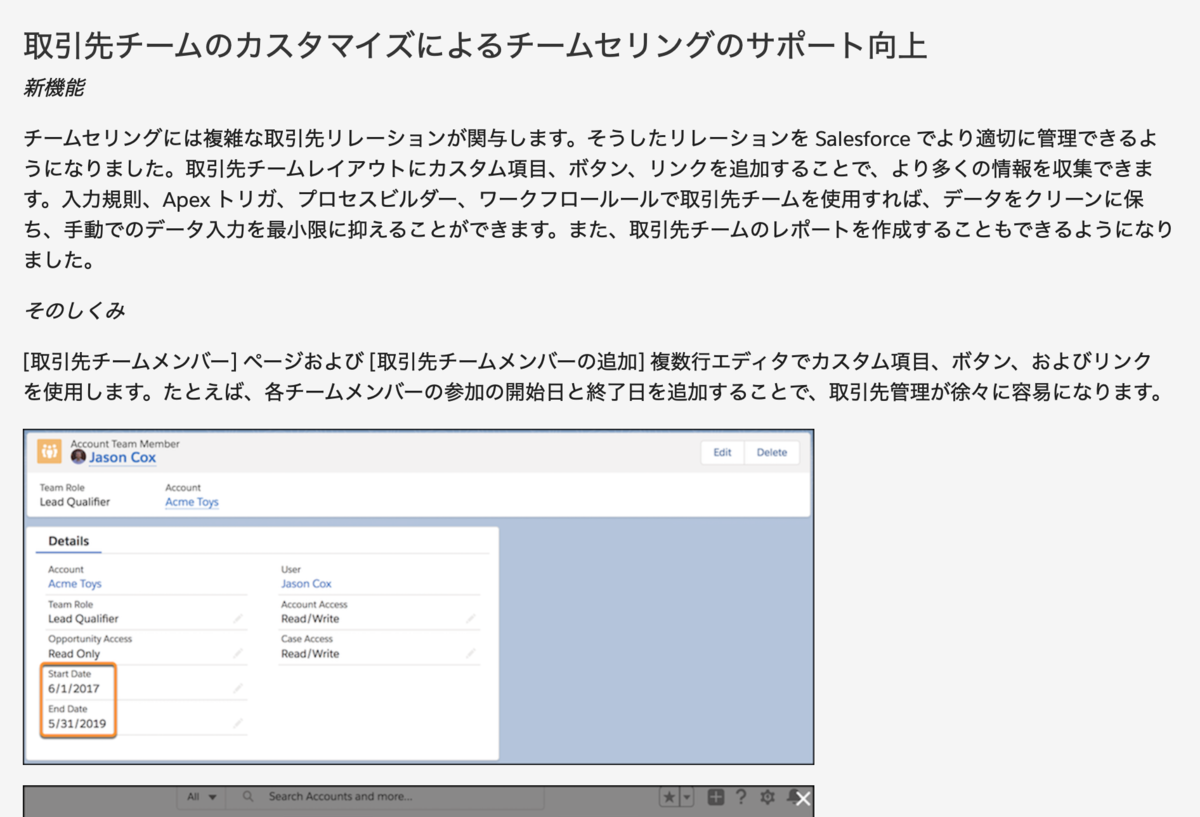Click the help question mark icon
This screenshot has height=817, width=1200.
pos(740,797)
